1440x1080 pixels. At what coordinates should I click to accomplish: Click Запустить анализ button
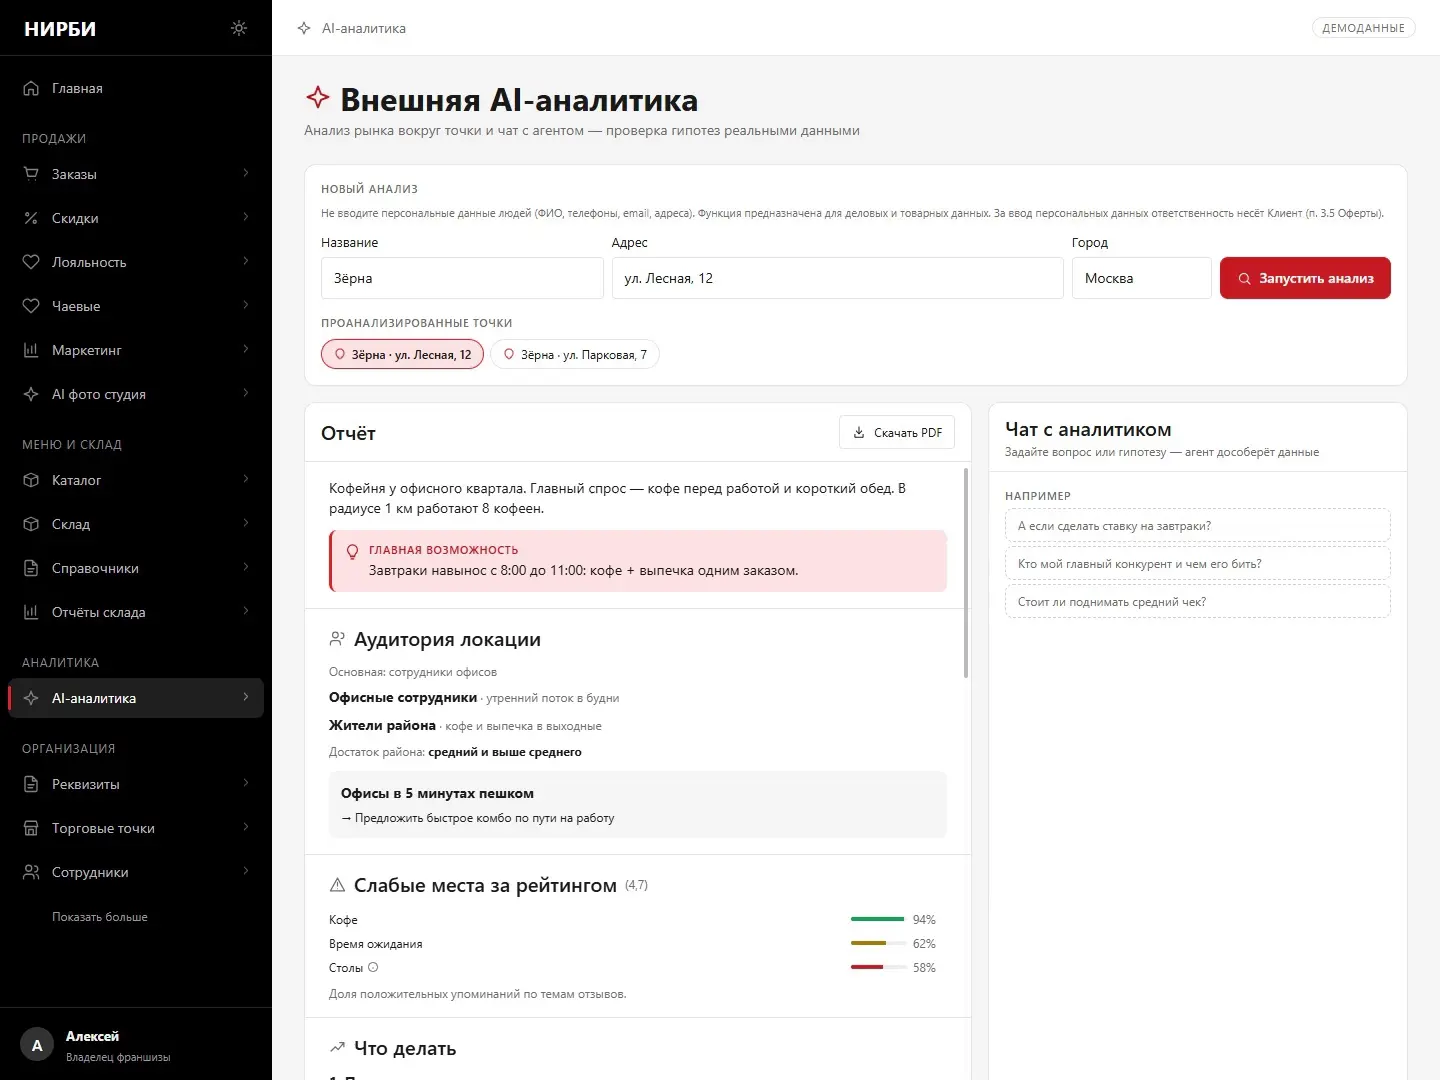[1305, 278]
